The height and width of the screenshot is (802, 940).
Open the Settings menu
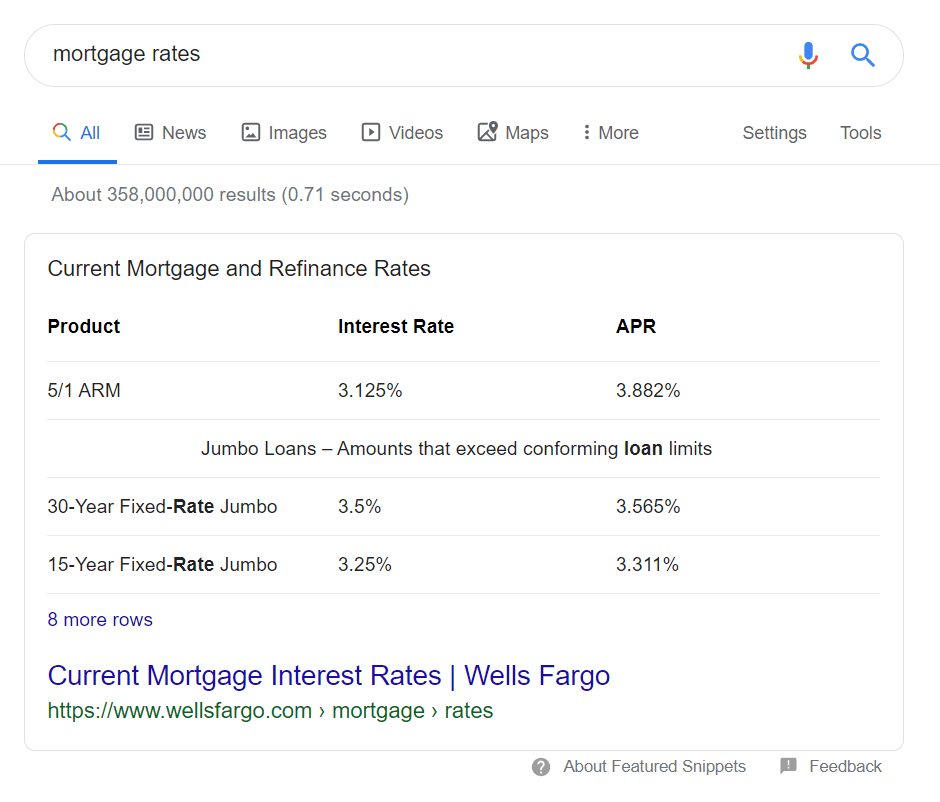click(774, 132)
